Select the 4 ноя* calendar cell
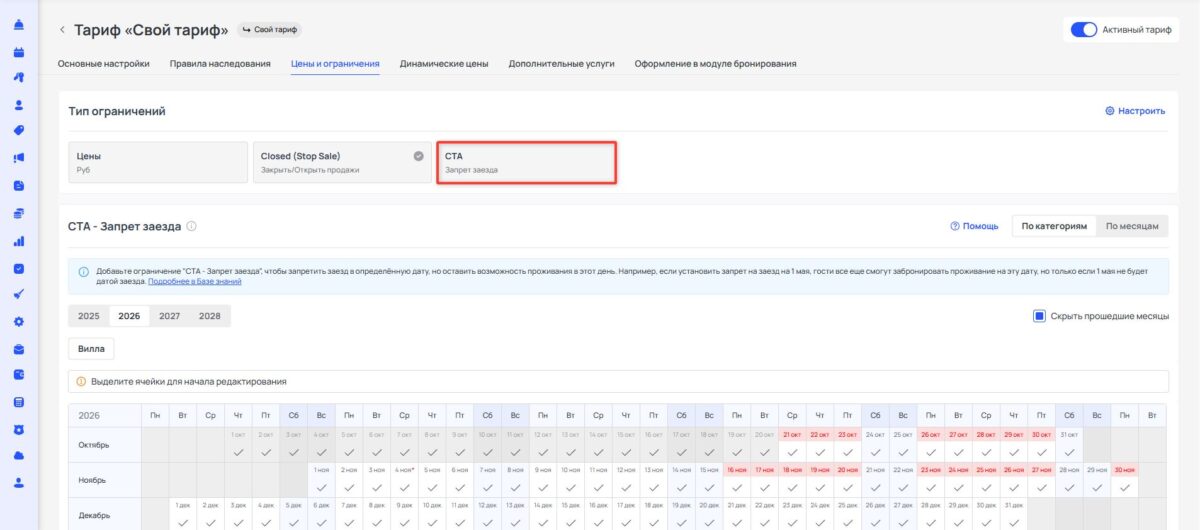1200x530 pixels. 404,480
